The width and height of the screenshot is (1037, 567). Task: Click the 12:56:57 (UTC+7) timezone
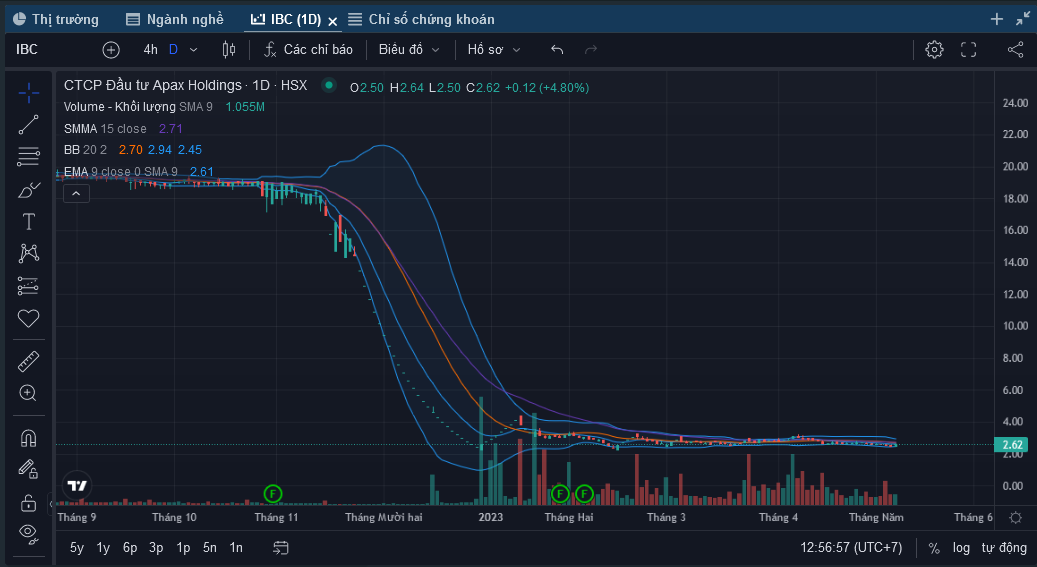(851, 548)
